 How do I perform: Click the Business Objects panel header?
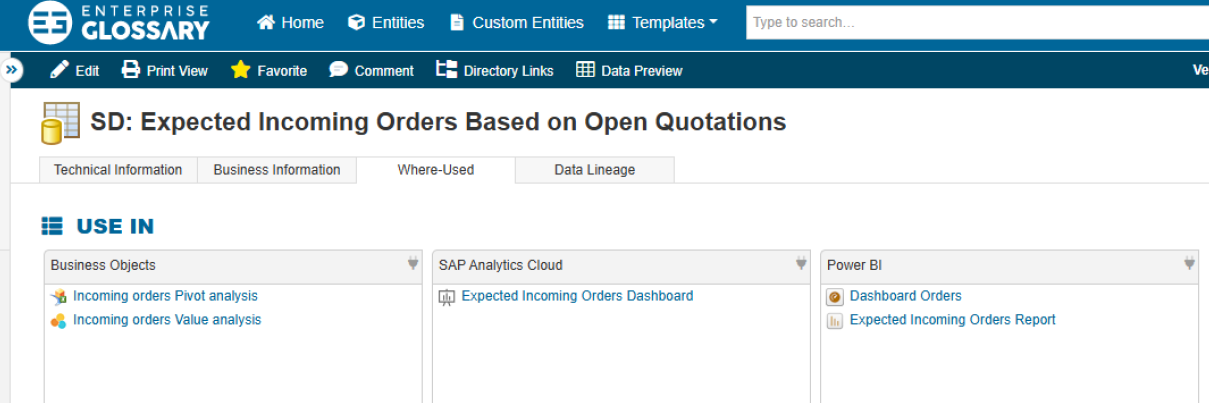click(x=233, y=266)
